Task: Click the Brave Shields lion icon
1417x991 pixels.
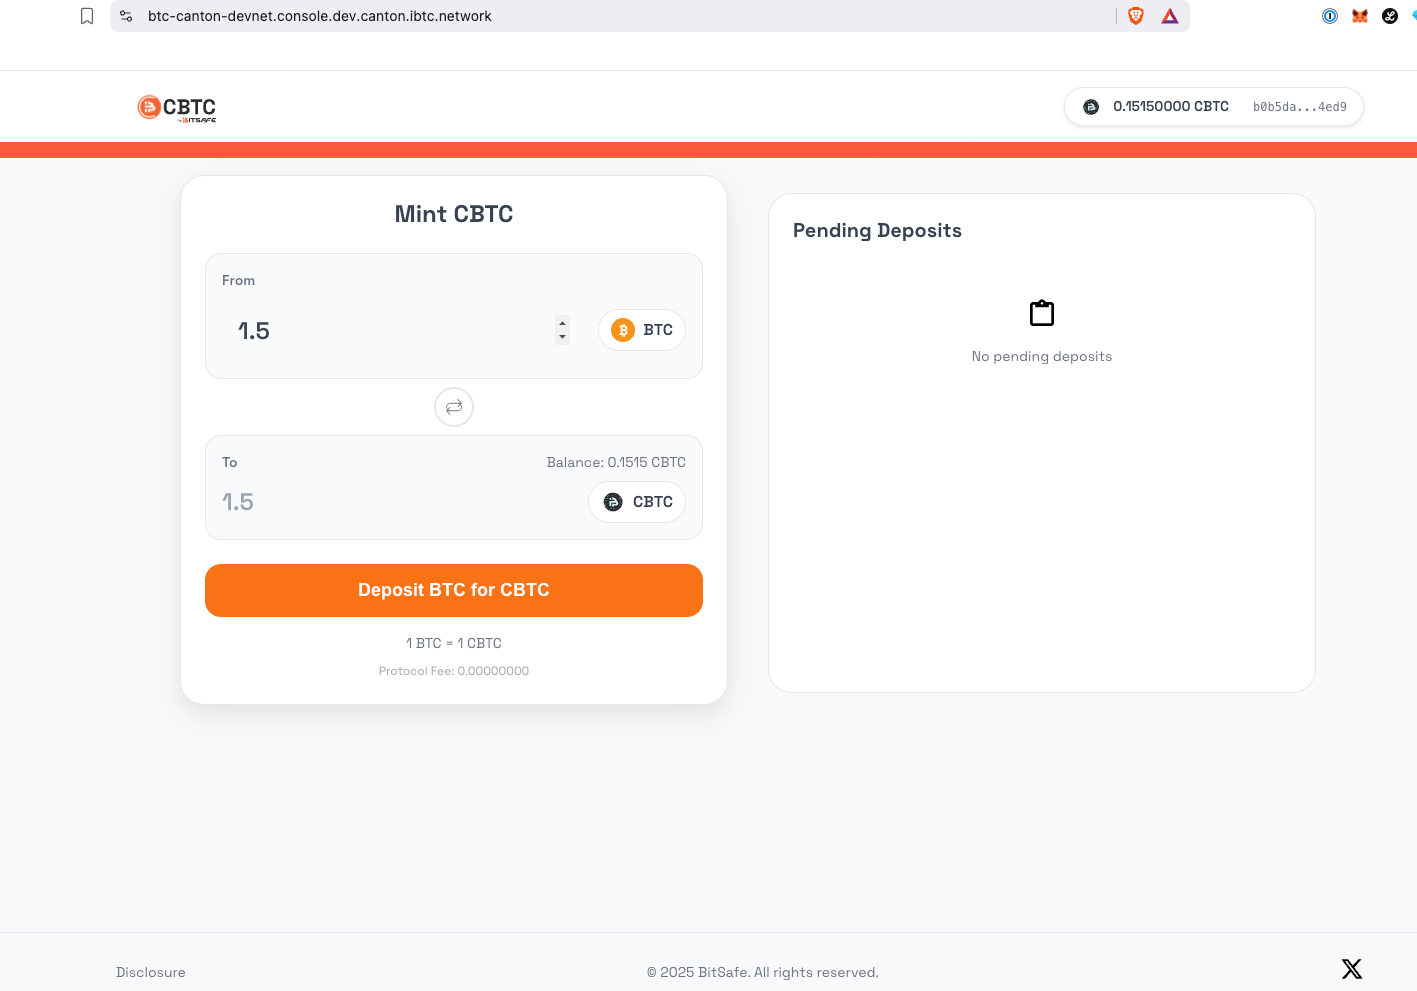Action: [1136, 16]
